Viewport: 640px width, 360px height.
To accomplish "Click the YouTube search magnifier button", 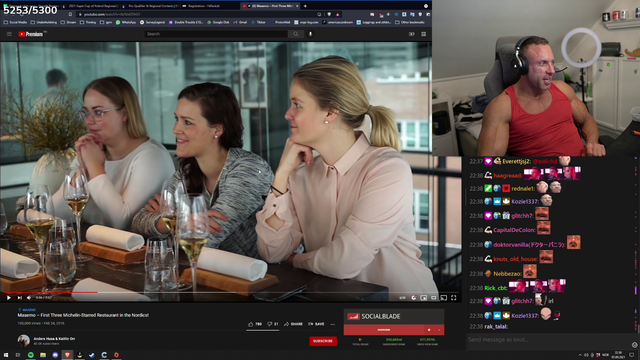I will (x=296, y=34).
